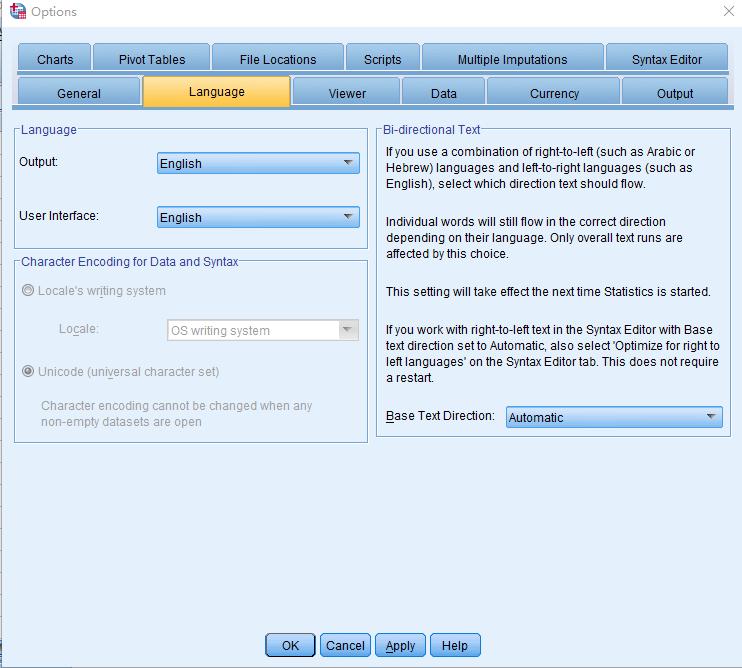Image resolution: width=742 pixels, height=668 pixels.
Task: Open the Base Text Direction dropdown
Action: pyautogui.click(x=614, y=417)
